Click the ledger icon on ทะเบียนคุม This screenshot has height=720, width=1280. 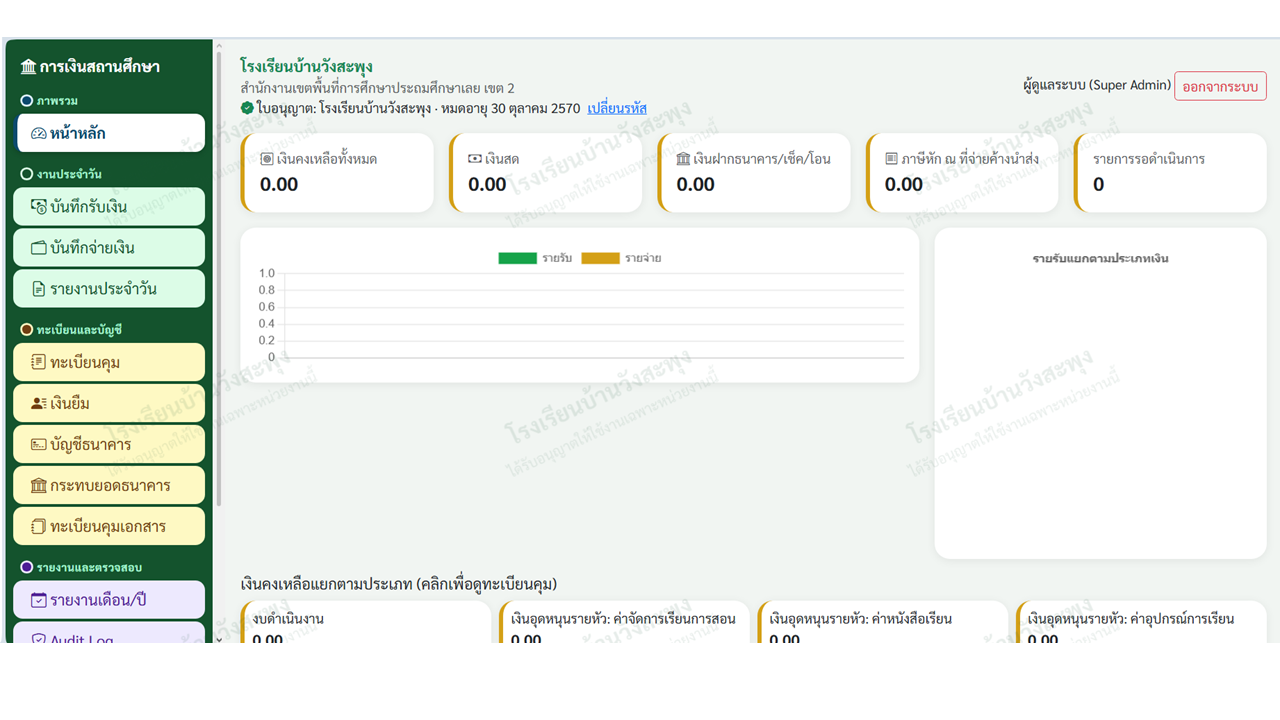38,362
